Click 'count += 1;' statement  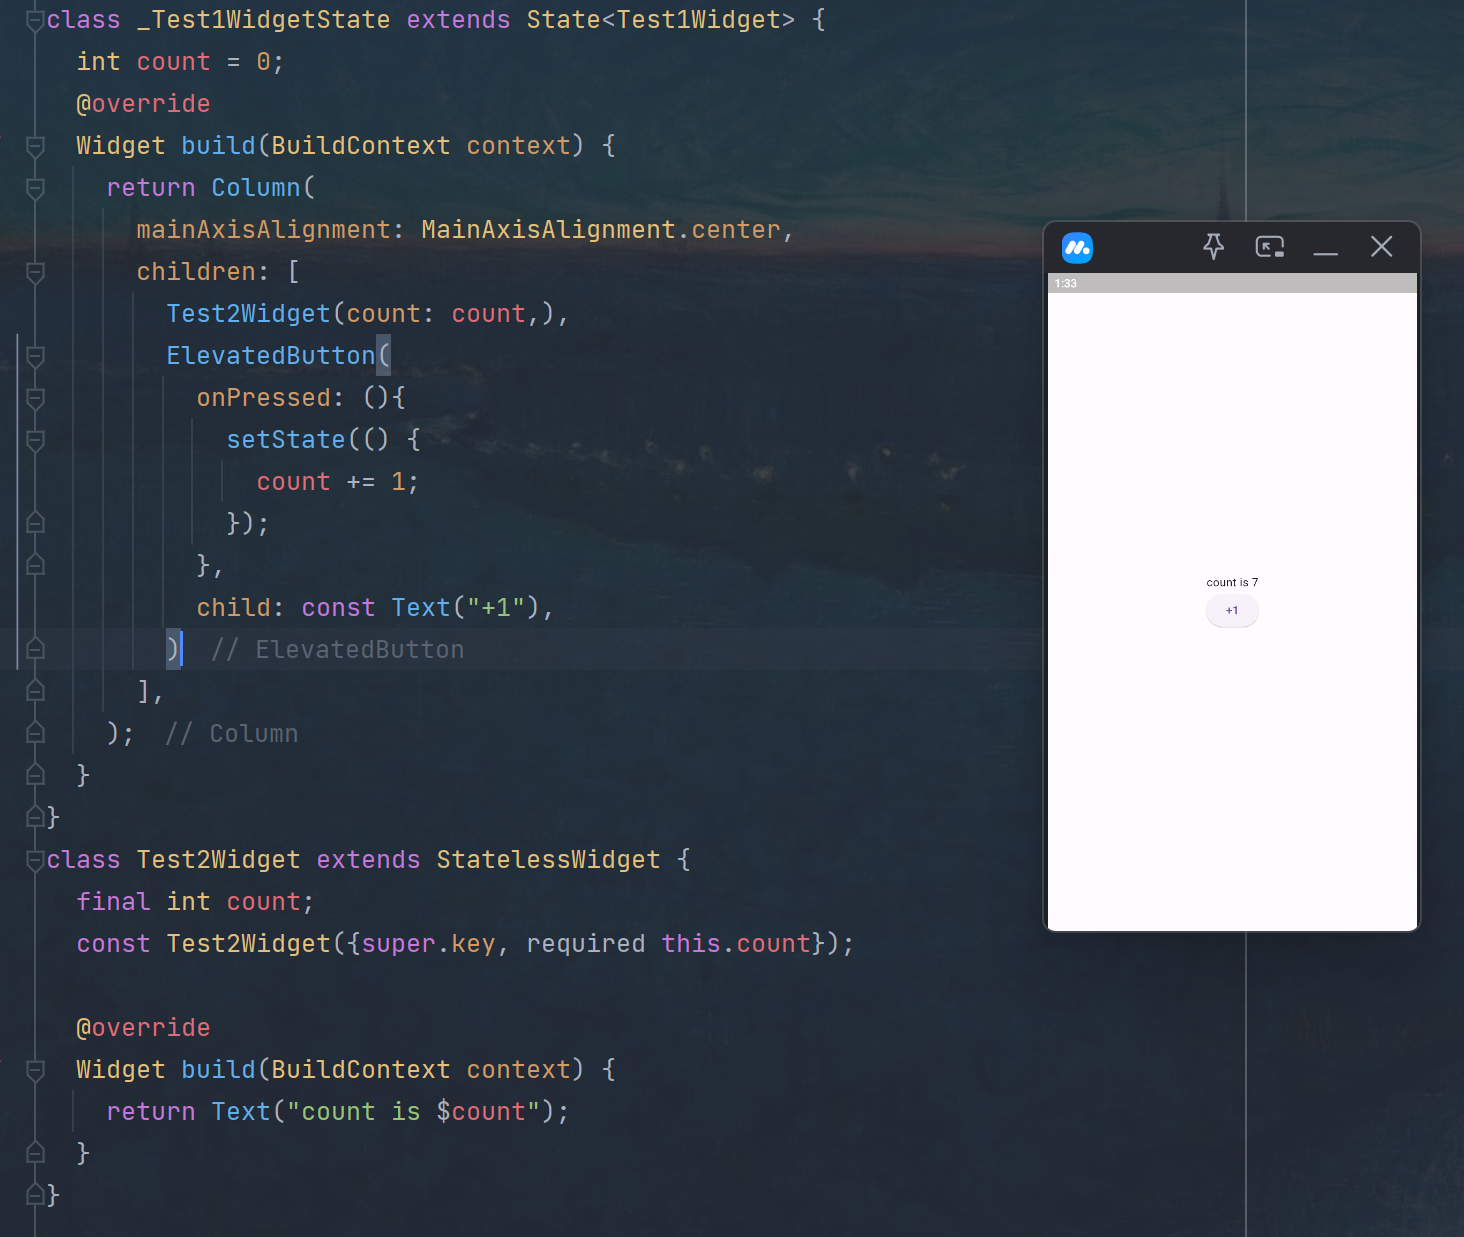click(x=337, y=482)
